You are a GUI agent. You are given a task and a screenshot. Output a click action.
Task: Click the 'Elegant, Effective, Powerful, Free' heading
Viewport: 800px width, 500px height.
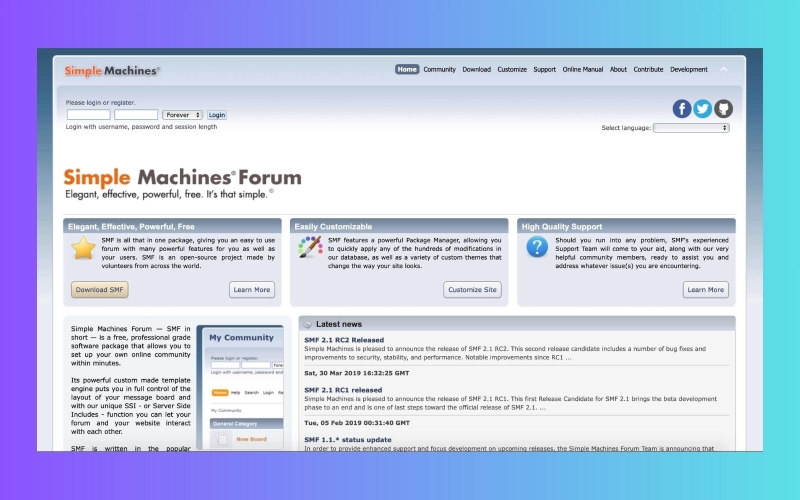coord(131,227)
